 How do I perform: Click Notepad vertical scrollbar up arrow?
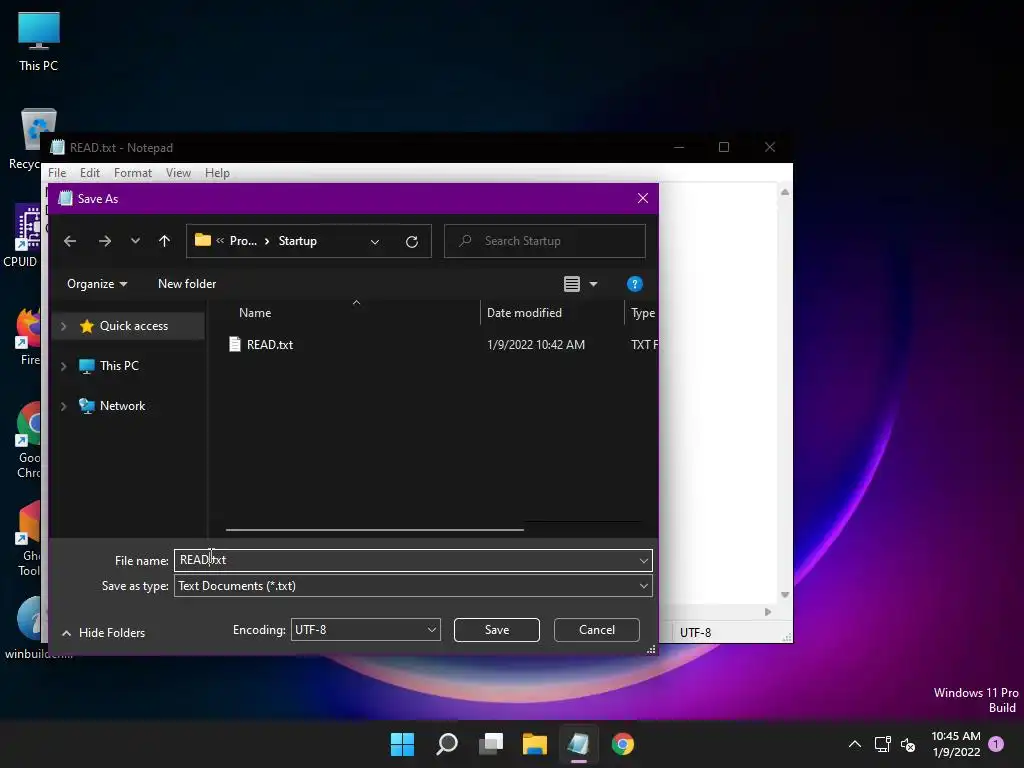coord(785,192)
